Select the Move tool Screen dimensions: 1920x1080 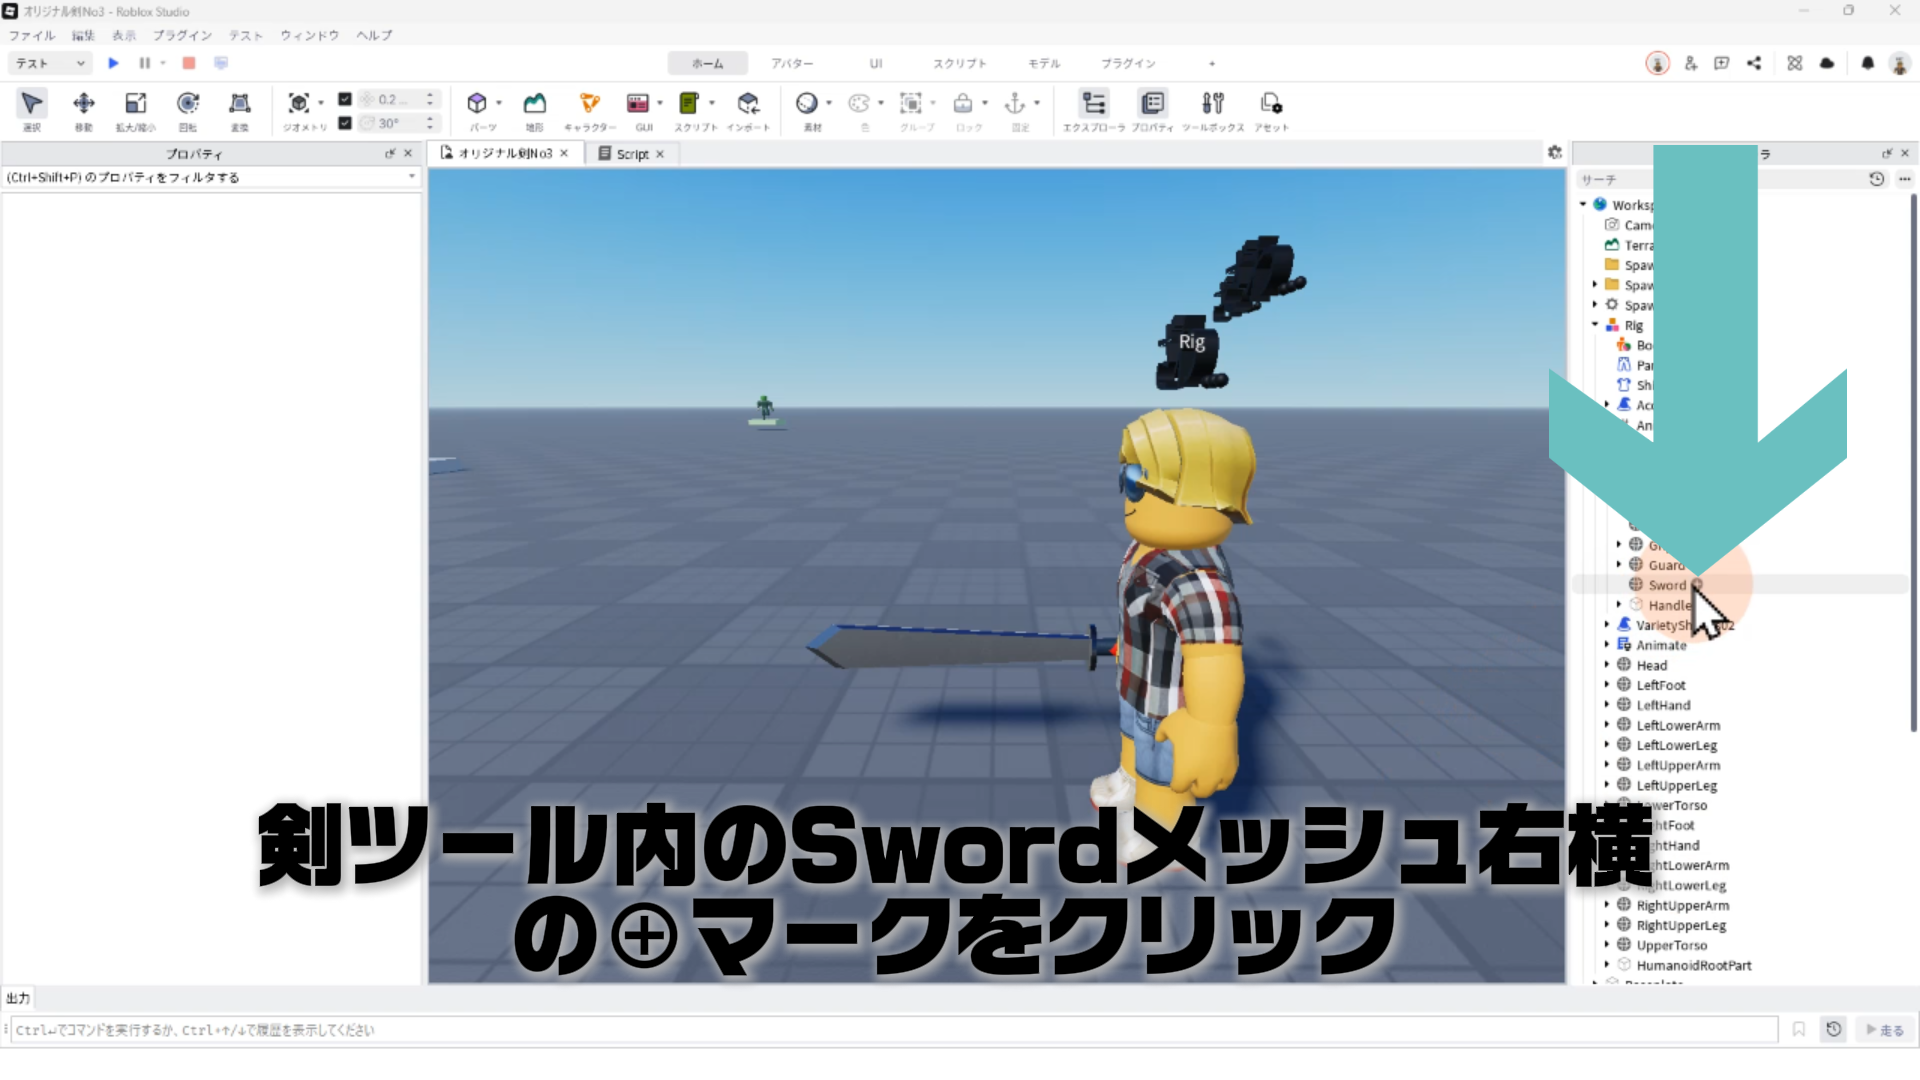click(84, 104)
